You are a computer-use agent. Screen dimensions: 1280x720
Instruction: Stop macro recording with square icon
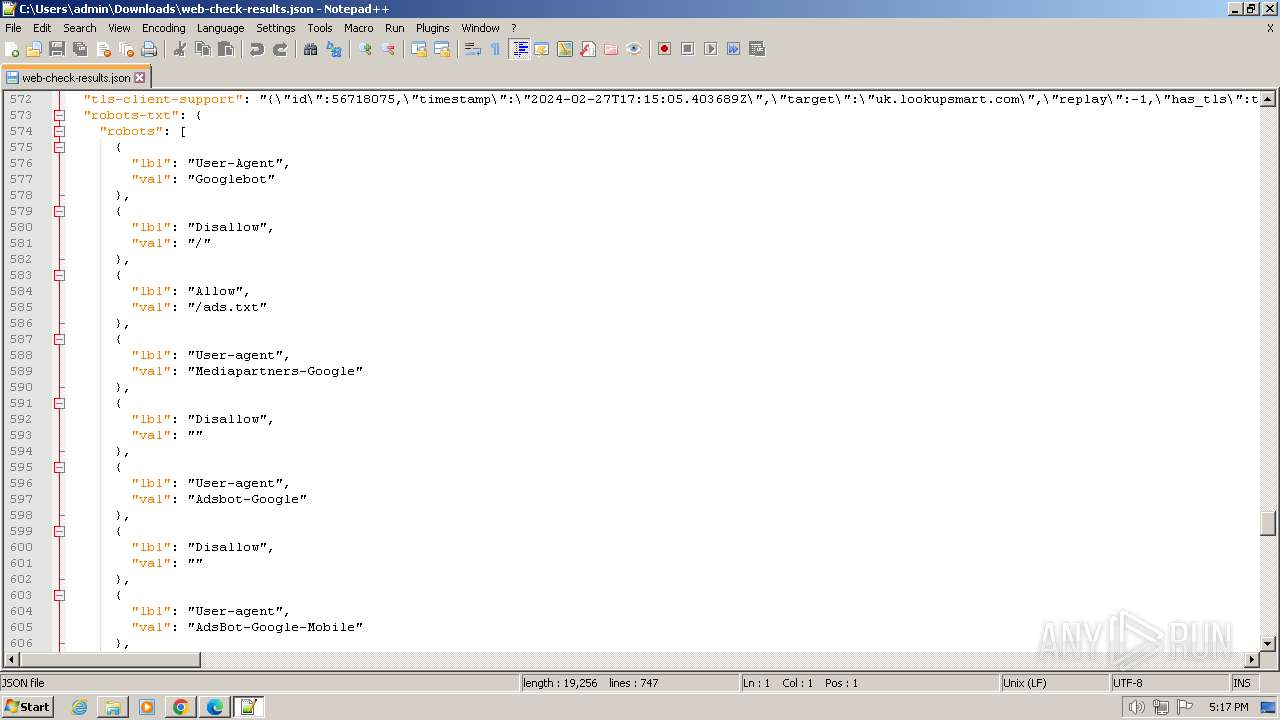[688, 49]
